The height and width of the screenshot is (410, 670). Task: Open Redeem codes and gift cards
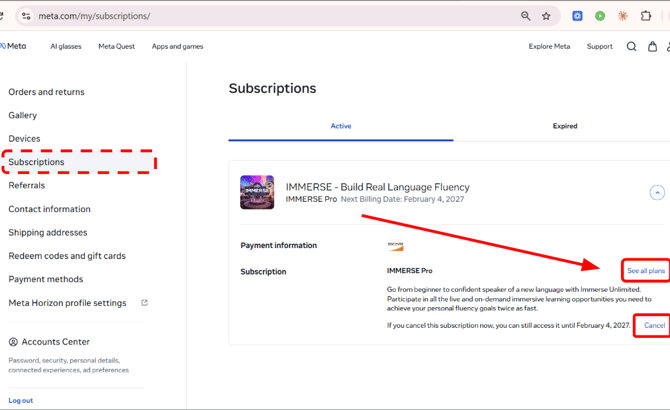click(67, 256)
